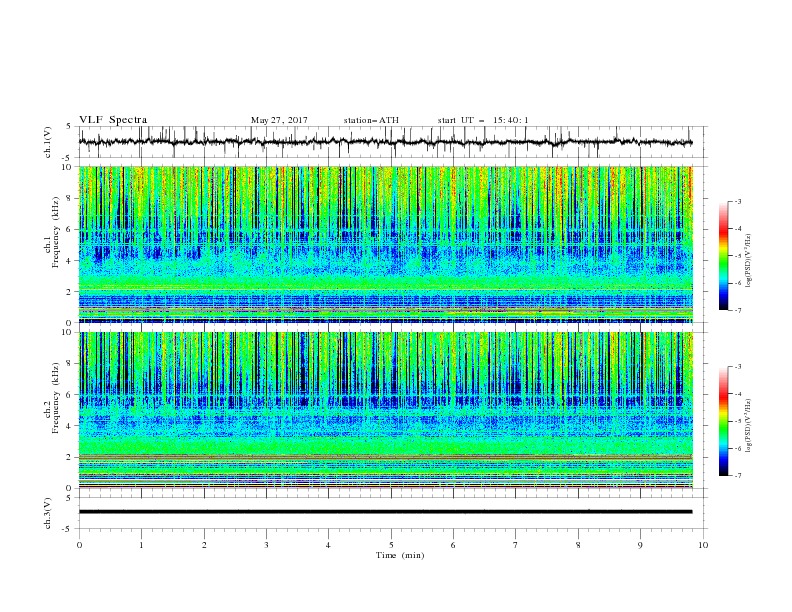Click time axis tick label "7"
Viewport: 792px width, 612px height.
pos(516,545)
